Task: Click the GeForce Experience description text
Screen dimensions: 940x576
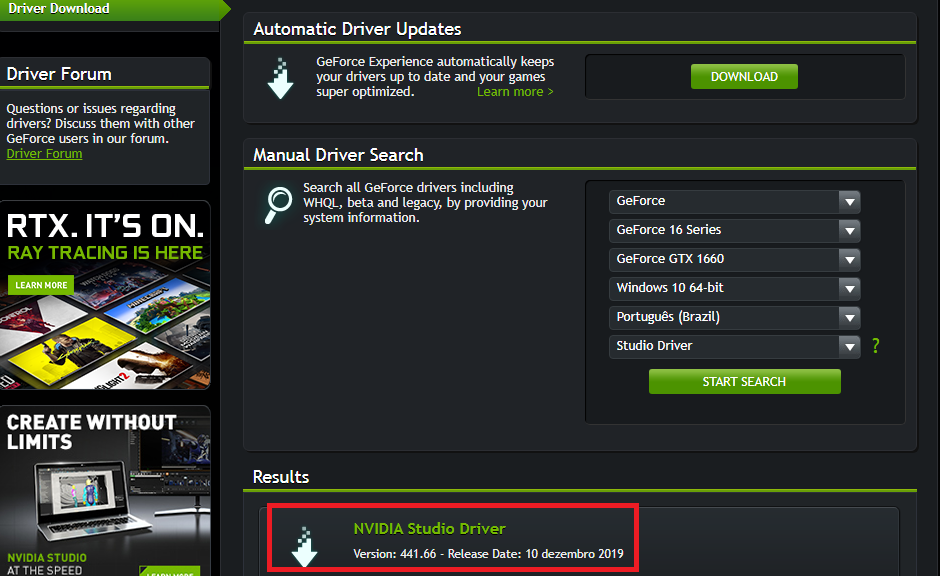Action: pyautogui.click(x=435, y=77)
